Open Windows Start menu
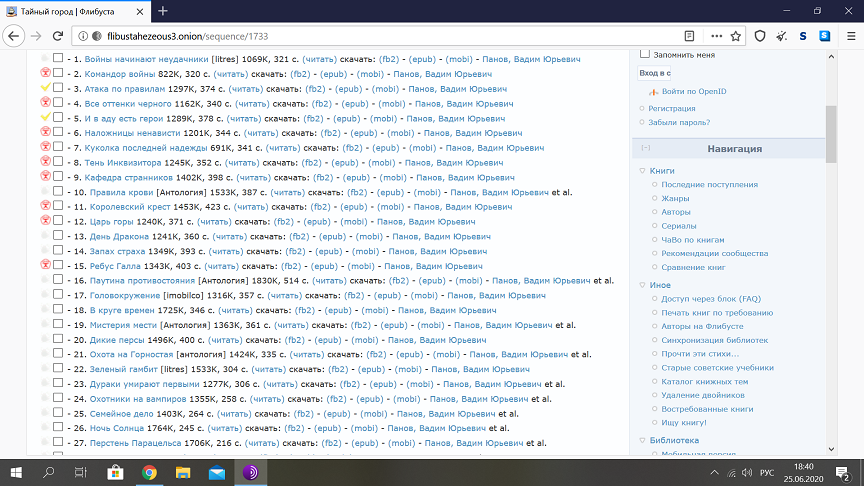Screen dimensions: 864x486 [x=16, y=472]
